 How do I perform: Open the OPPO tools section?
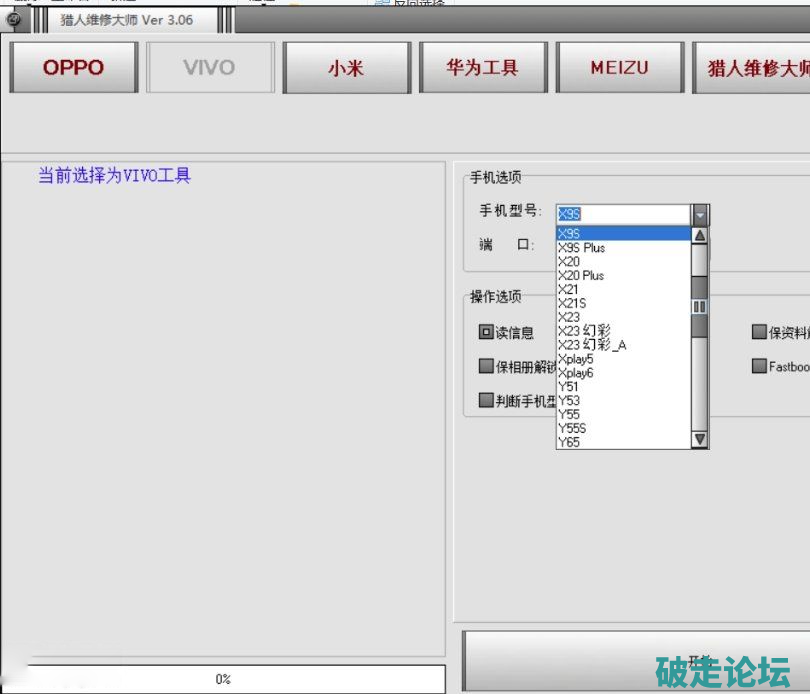point(73,68)
